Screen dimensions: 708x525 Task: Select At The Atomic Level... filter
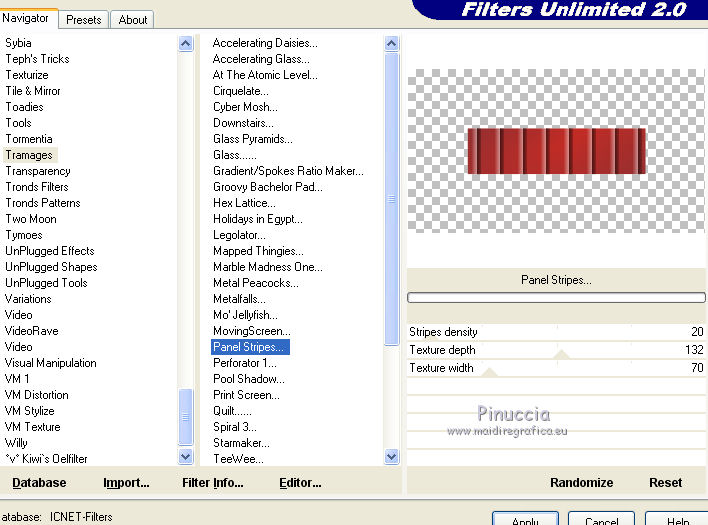click(x=266, y=75)
